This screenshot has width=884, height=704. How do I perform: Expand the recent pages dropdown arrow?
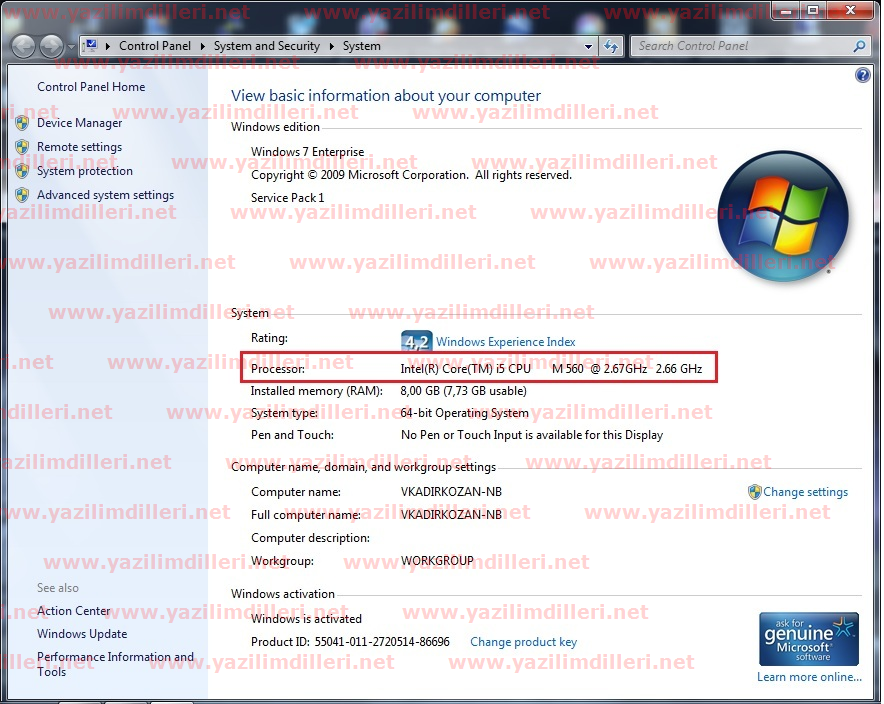[71, 46]
